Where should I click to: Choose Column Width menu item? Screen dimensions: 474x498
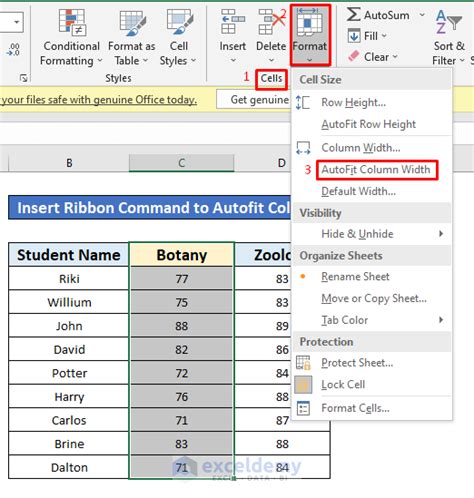[x=372, y=148]
